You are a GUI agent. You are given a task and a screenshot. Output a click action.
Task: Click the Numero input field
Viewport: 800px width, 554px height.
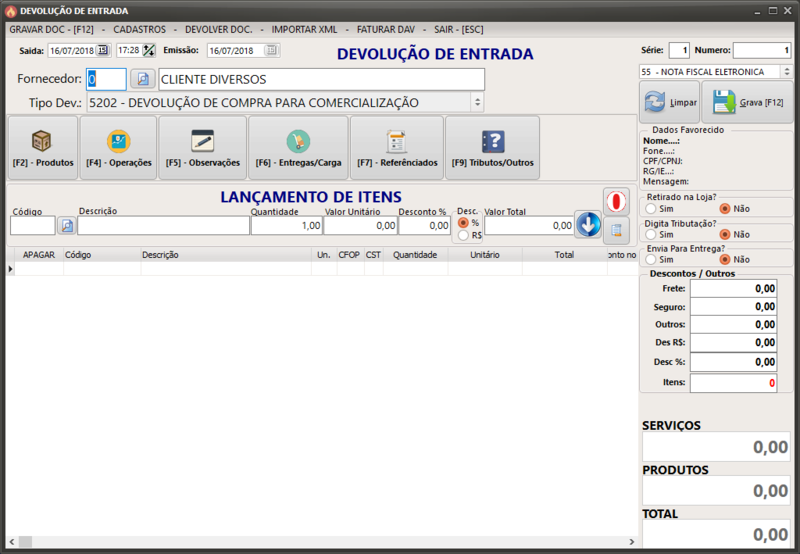coord(762,50)
